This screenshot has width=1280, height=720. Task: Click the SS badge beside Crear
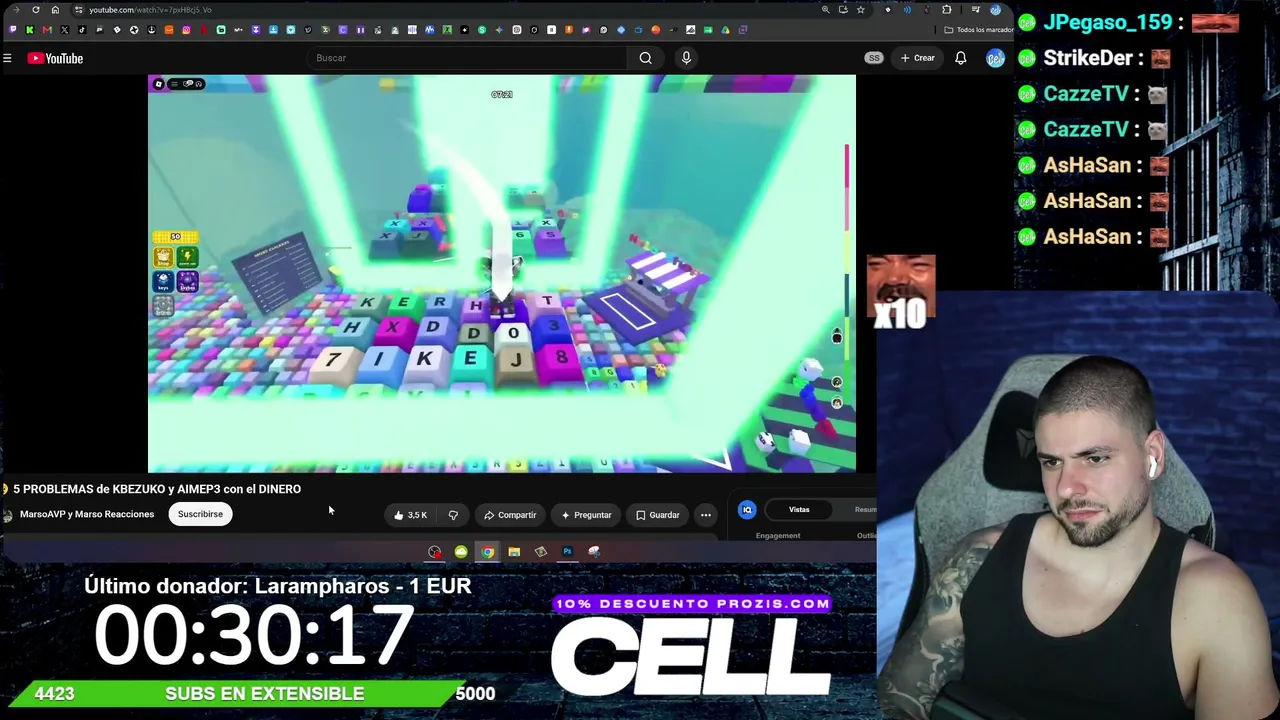point(874,58)
